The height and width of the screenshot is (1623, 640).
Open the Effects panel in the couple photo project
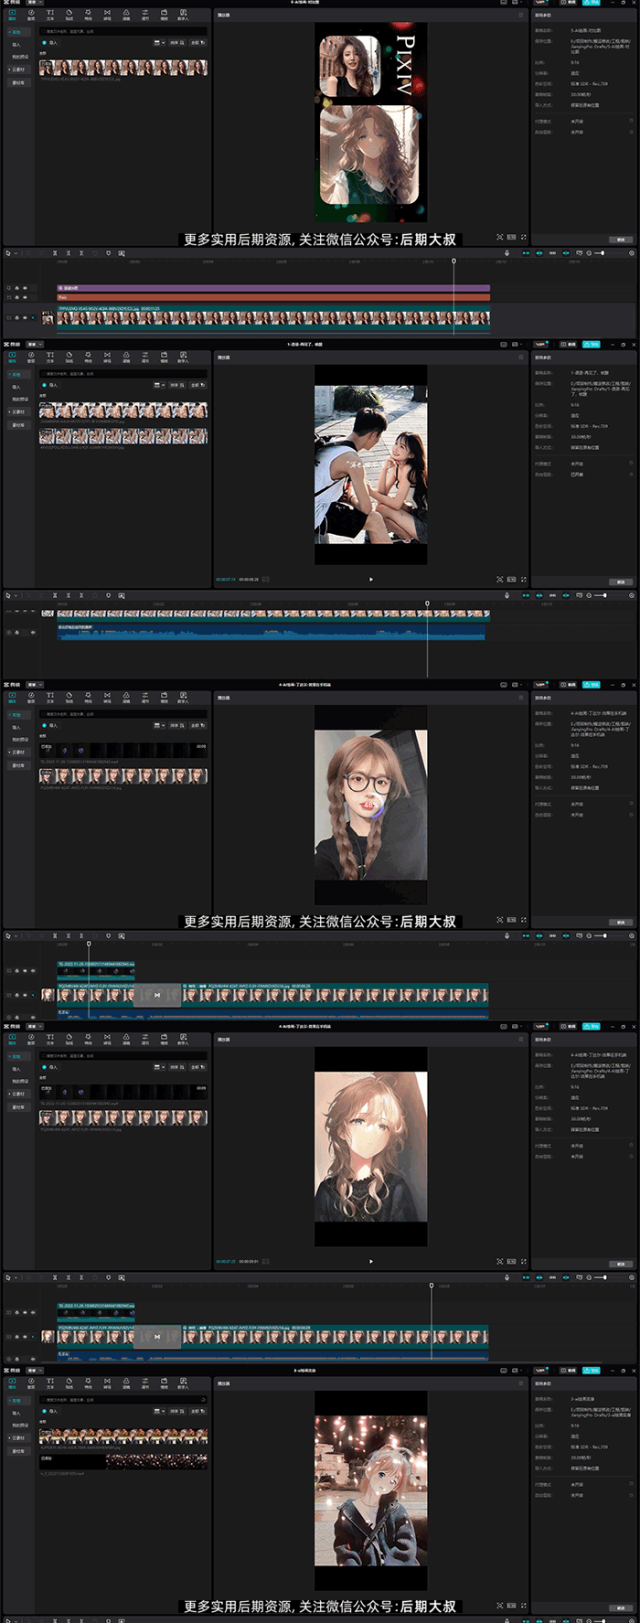(88, 357)
